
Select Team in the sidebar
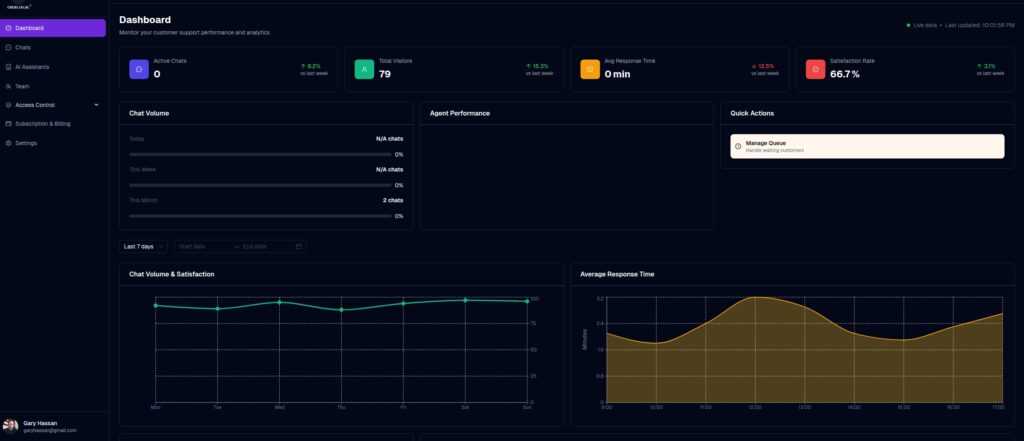(x=53, y=86)
